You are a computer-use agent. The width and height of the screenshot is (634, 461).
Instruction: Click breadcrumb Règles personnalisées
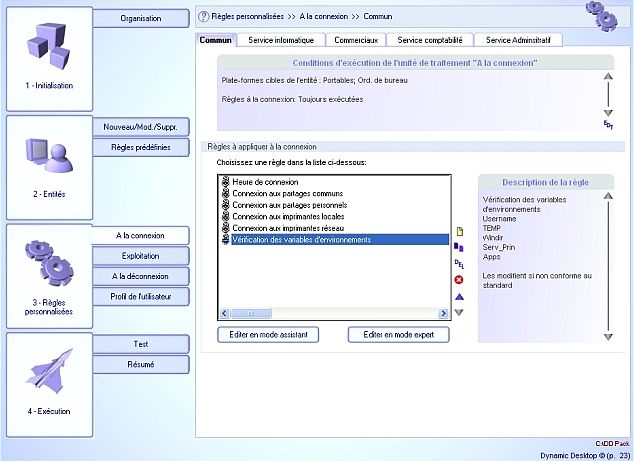tap(247, 17)
